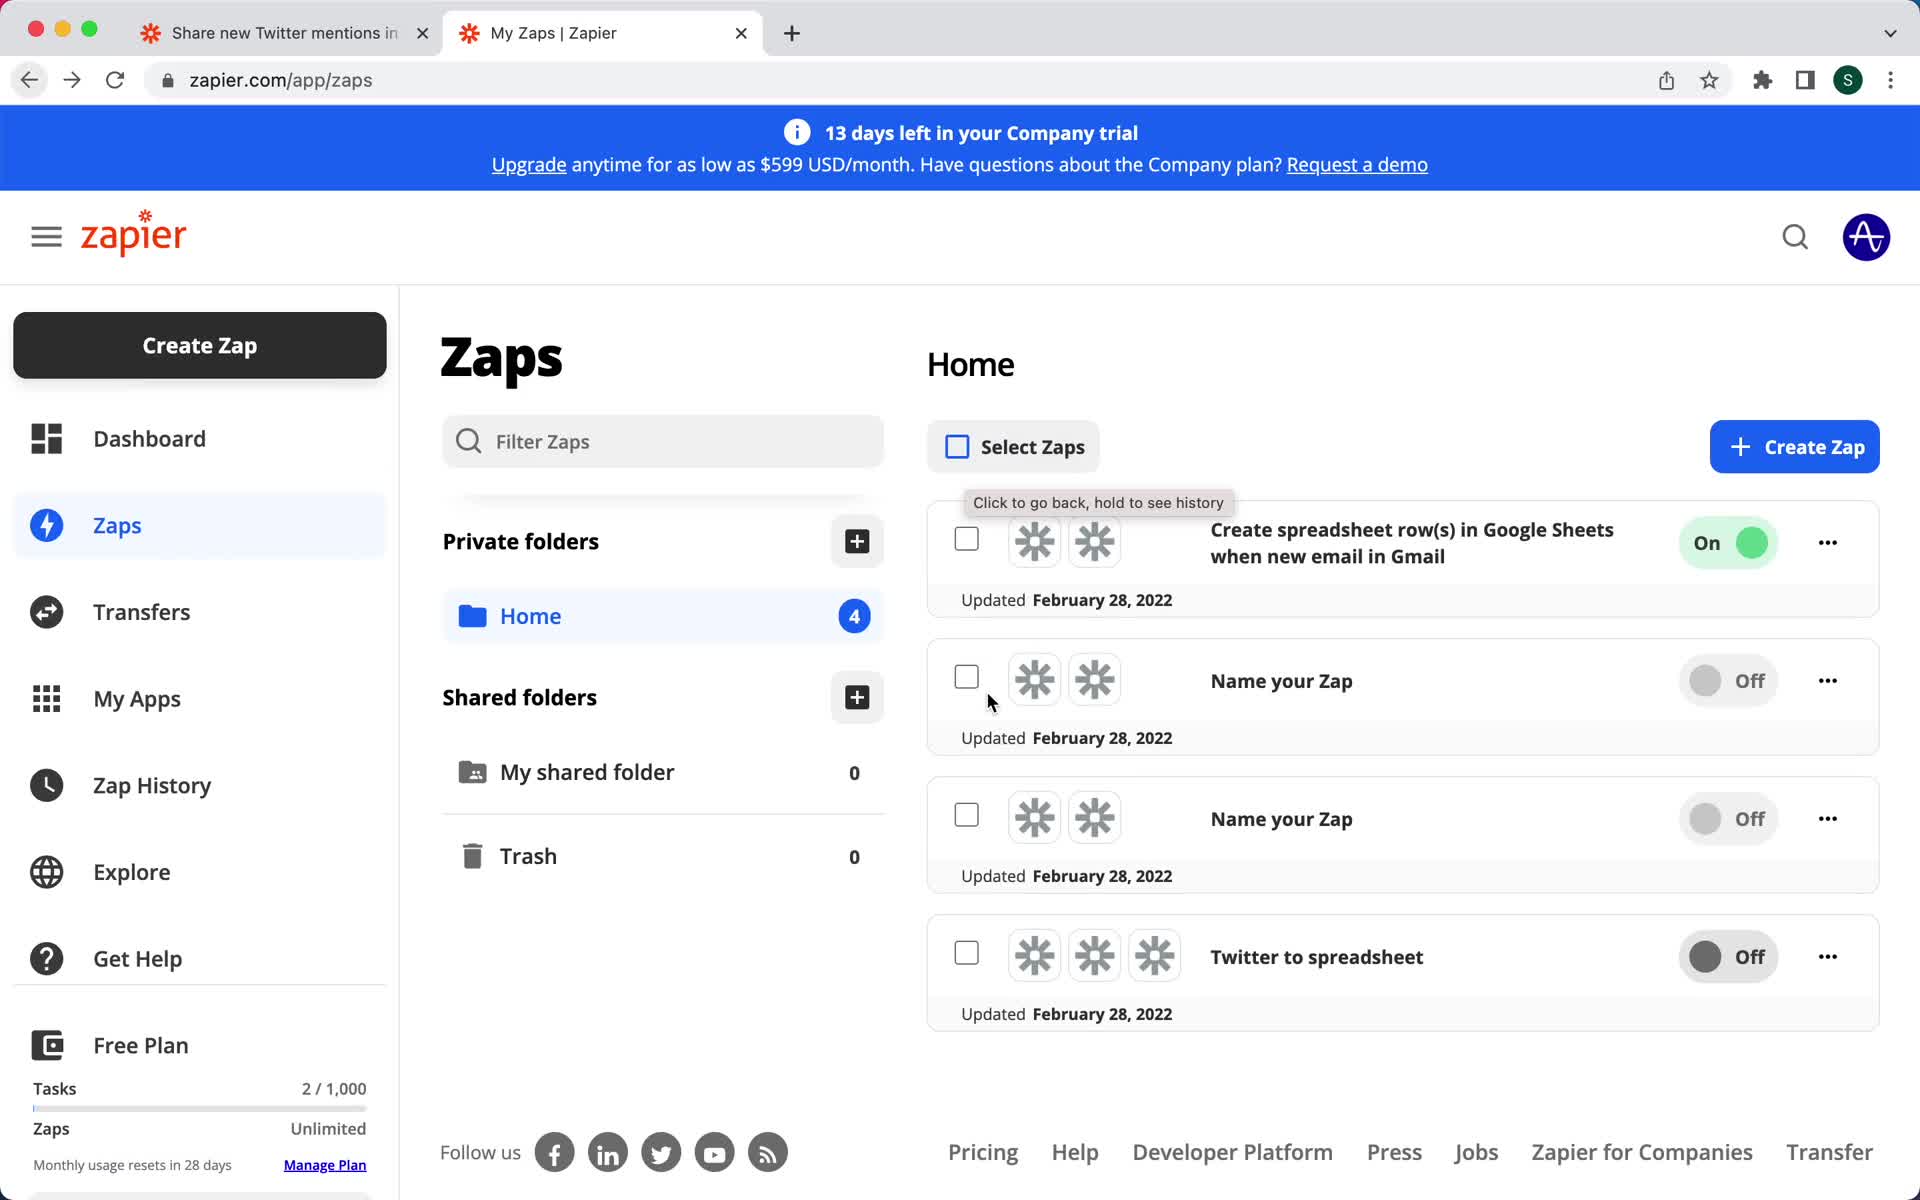Select the Explore sidebar icon

[x=47, y=871]
